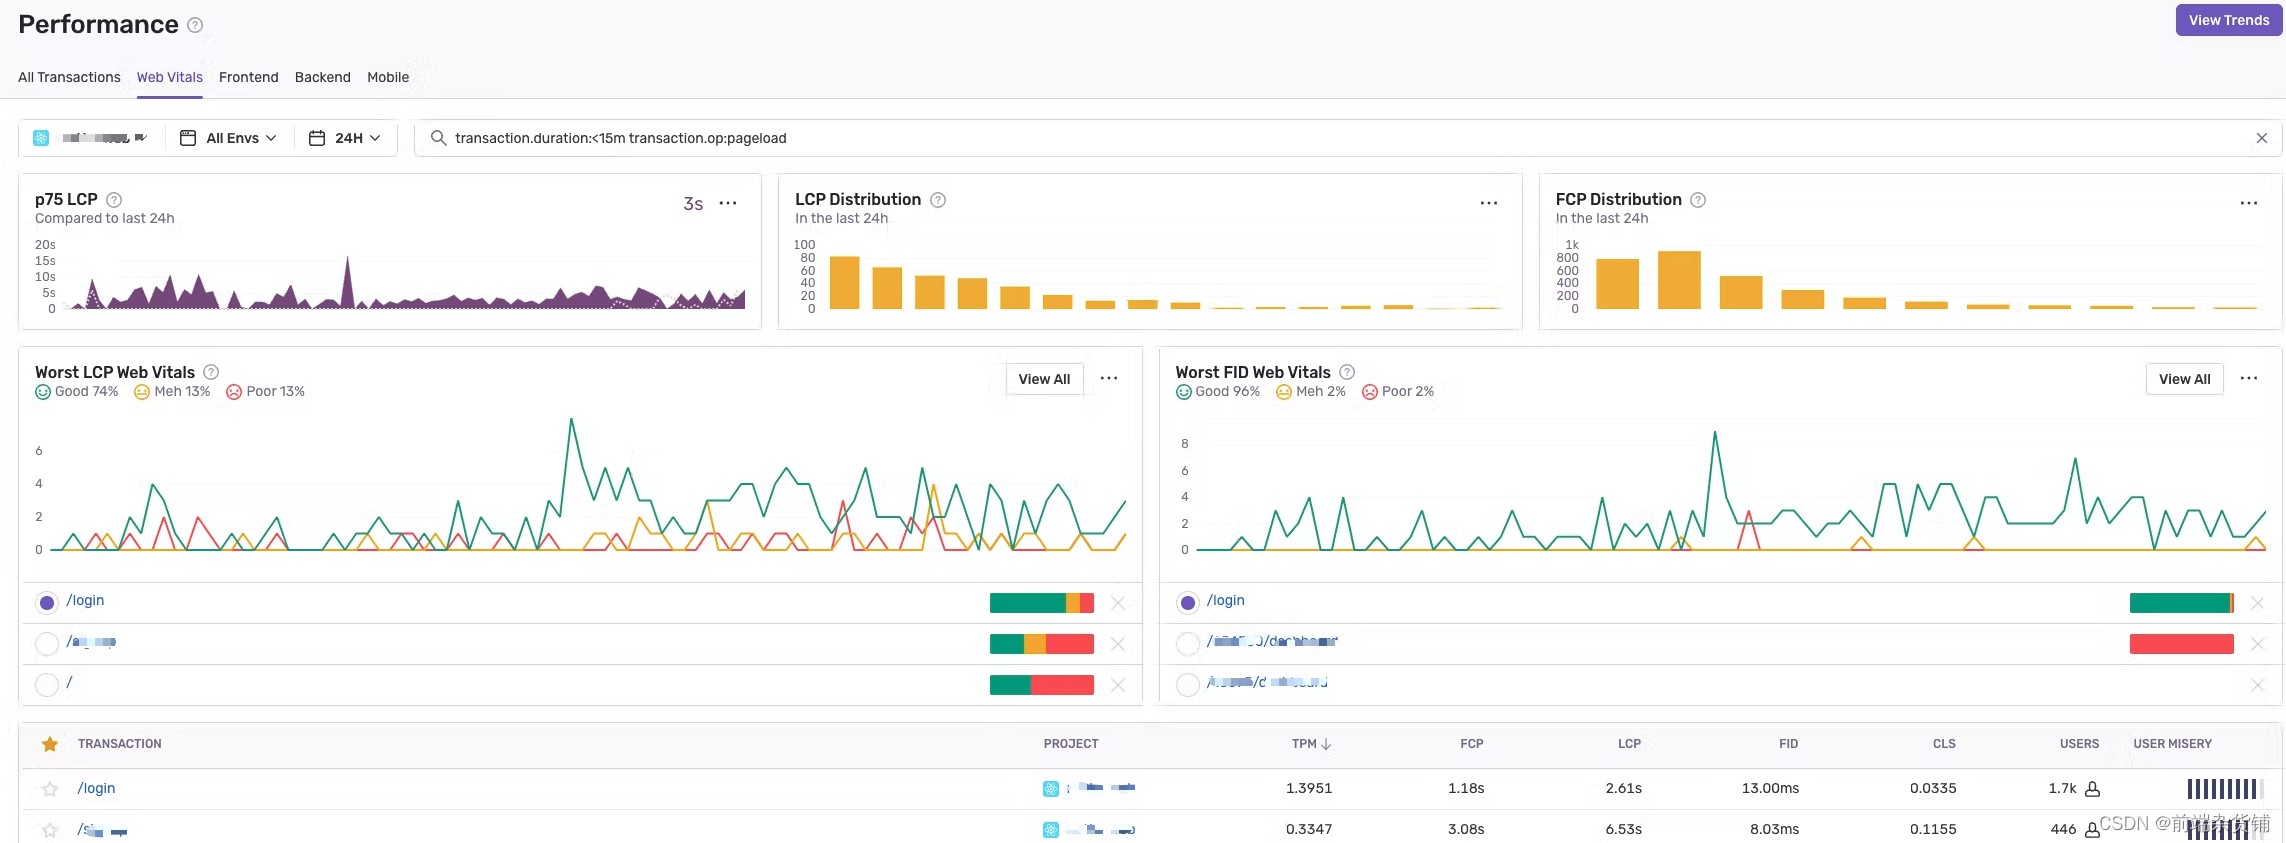Click View All in Worst FID Web Vitals
Image resolution: width=2286 pixels, height=843 pixels.
point(2185,379)
